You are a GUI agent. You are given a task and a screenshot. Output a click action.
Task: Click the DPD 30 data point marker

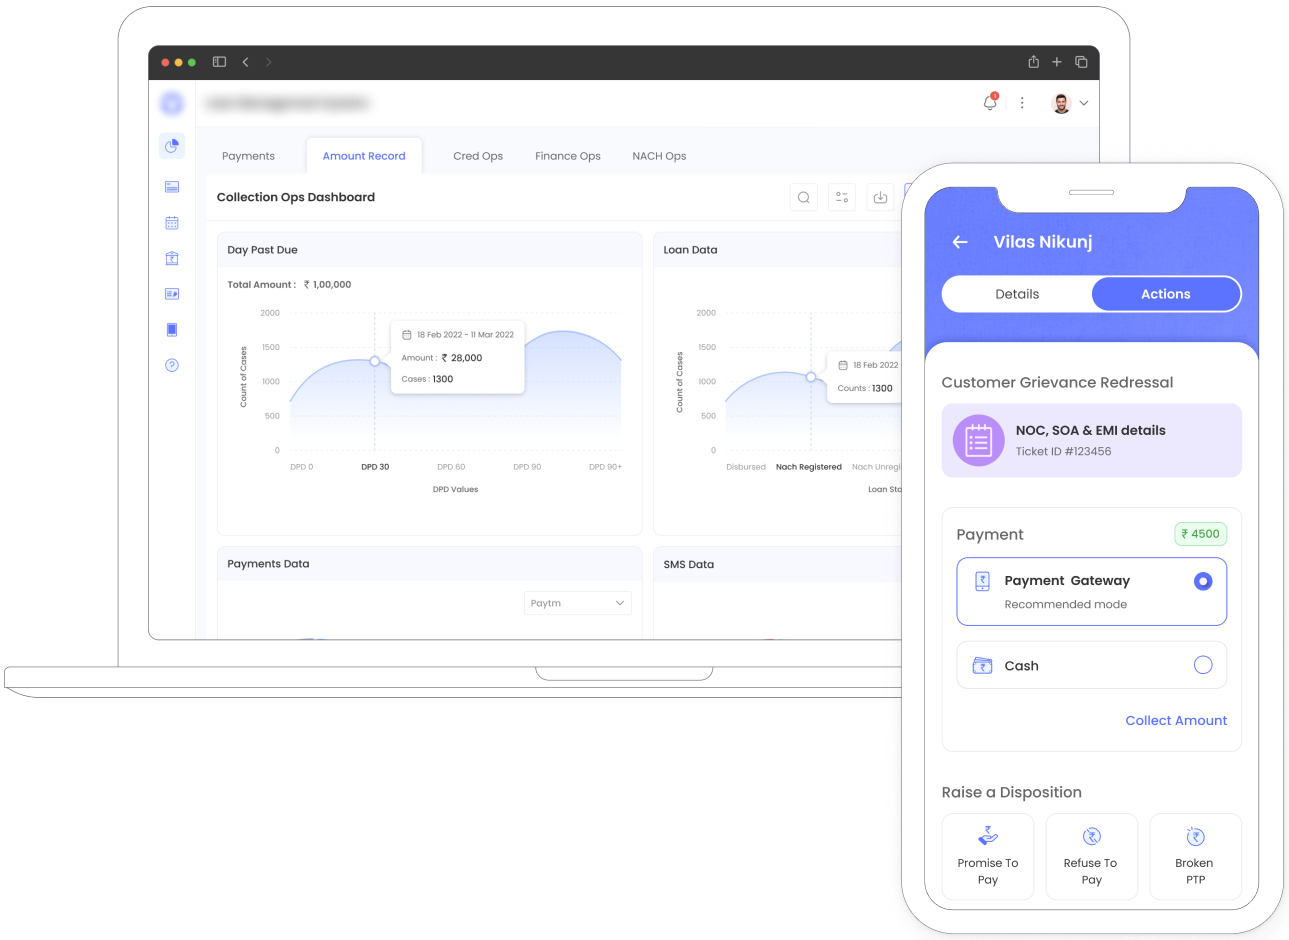[375, 361]
